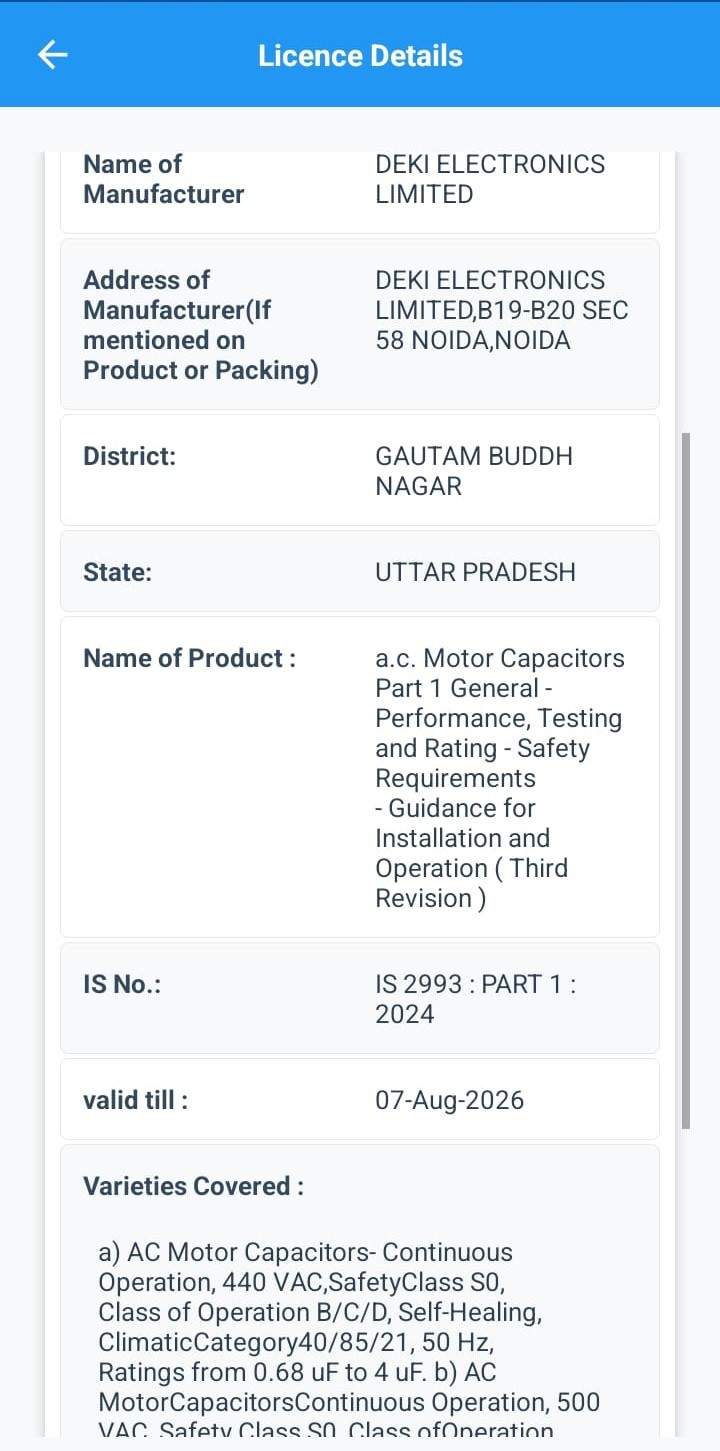Select the Varieties Covered heading
Screen dimensions: 720x1451
click(x=193, y=1186)
